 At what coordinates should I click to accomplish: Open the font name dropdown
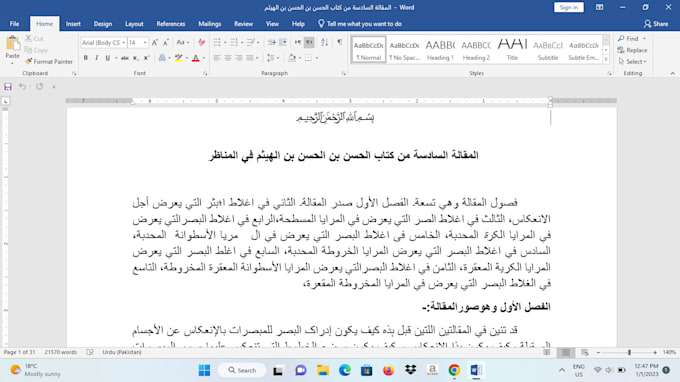tap(124, 42)
